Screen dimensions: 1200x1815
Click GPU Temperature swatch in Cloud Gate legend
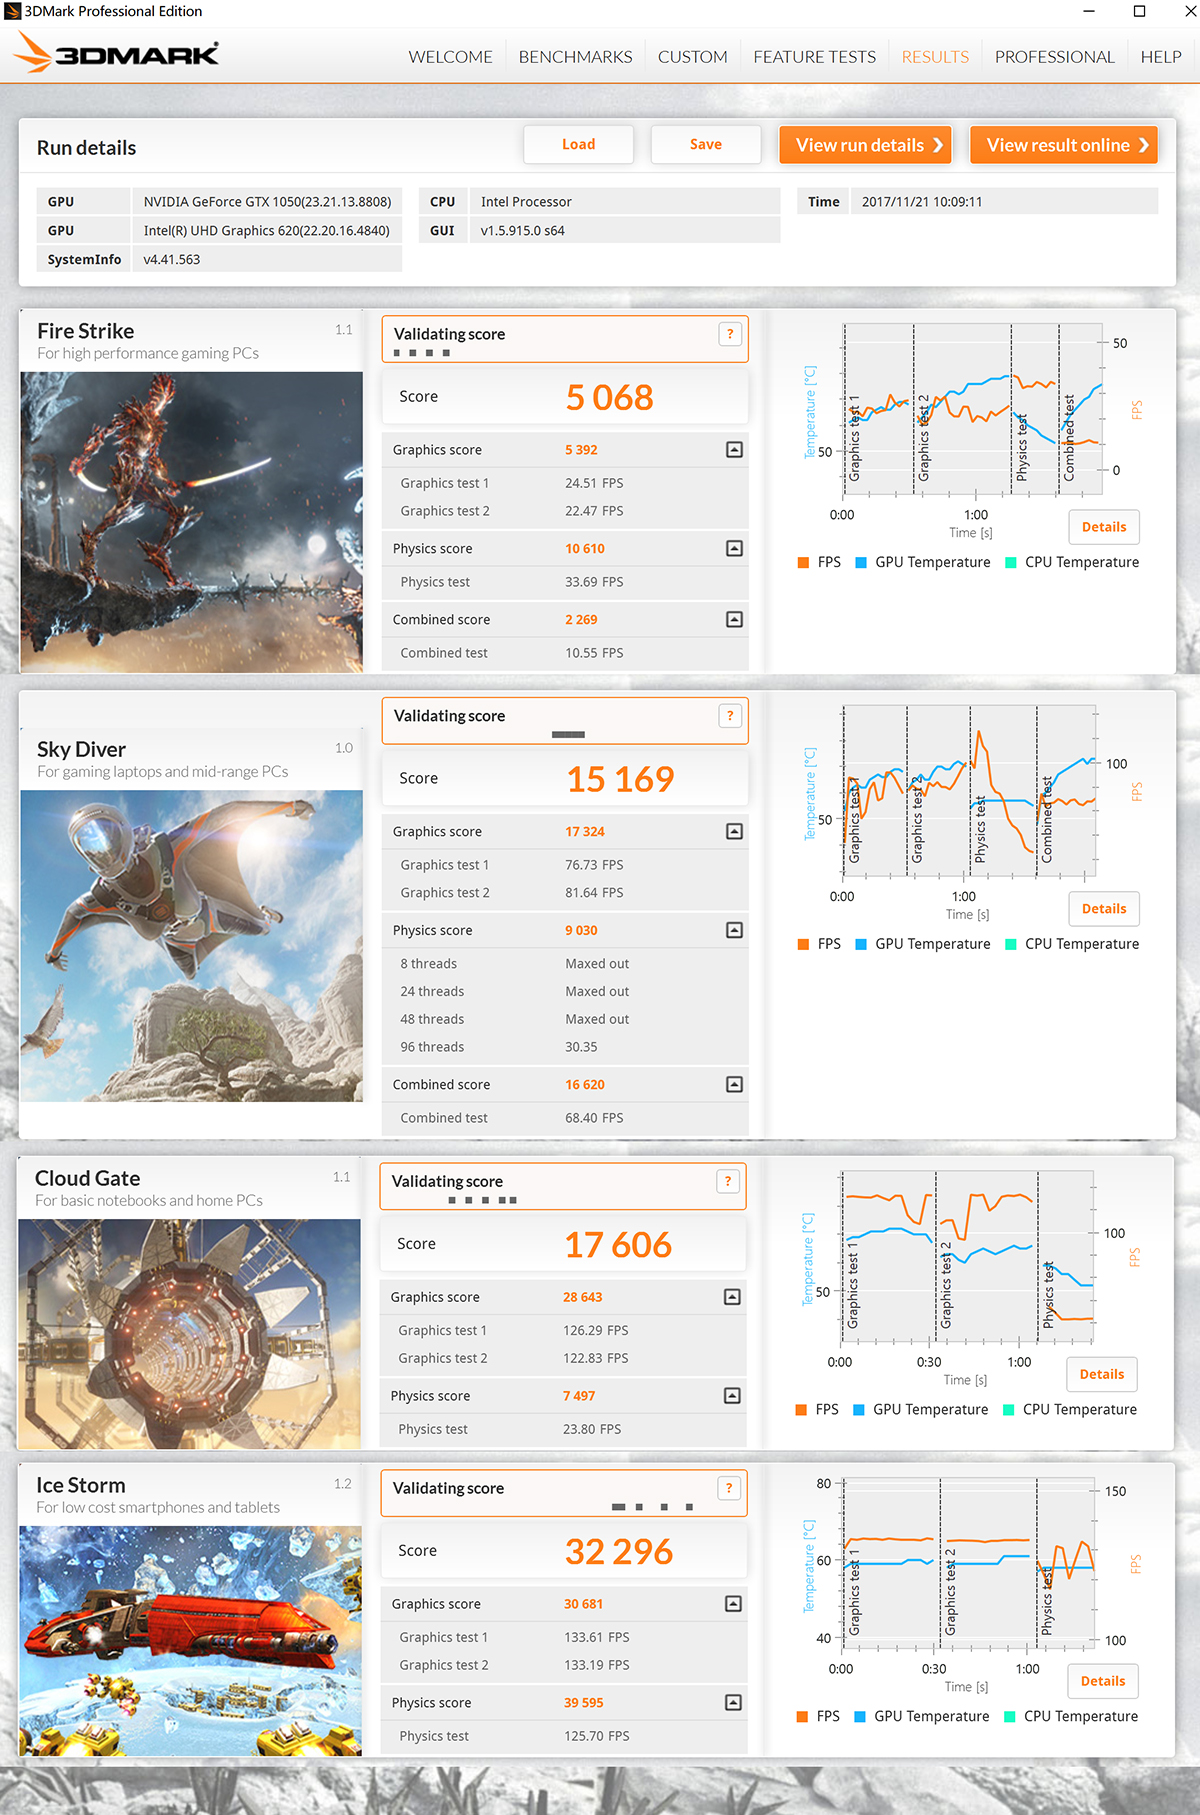pyautogui.click(x=859, y=1410)
